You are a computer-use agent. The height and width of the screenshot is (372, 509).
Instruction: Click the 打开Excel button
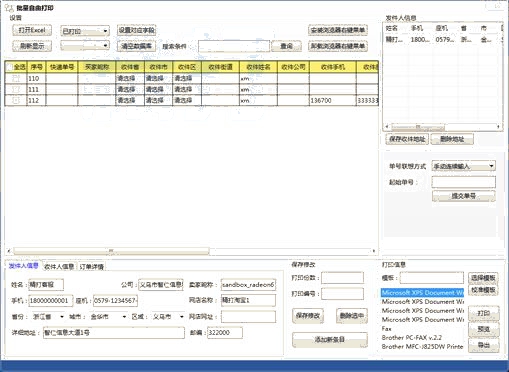(x=32, y=30)
